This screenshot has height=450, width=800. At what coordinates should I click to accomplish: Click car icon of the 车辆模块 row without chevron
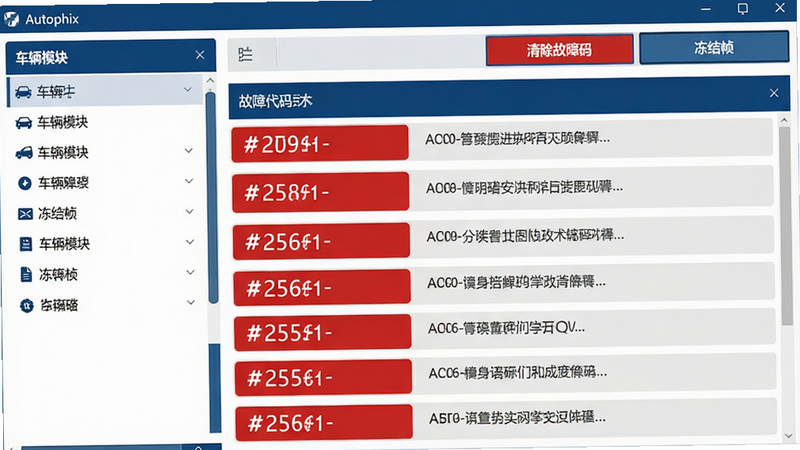(x=23, y=122)
